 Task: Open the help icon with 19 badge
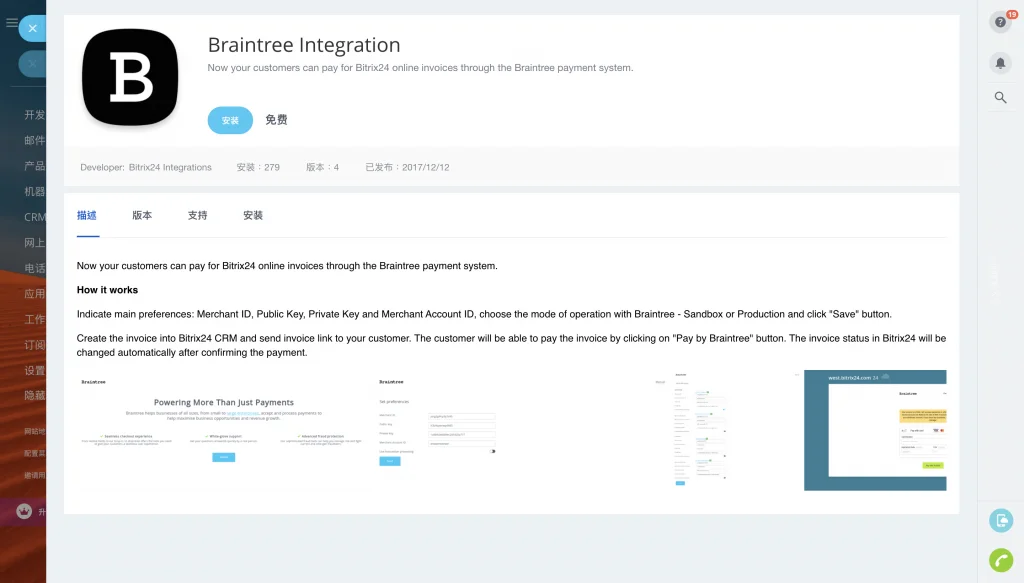point(1000,22)
